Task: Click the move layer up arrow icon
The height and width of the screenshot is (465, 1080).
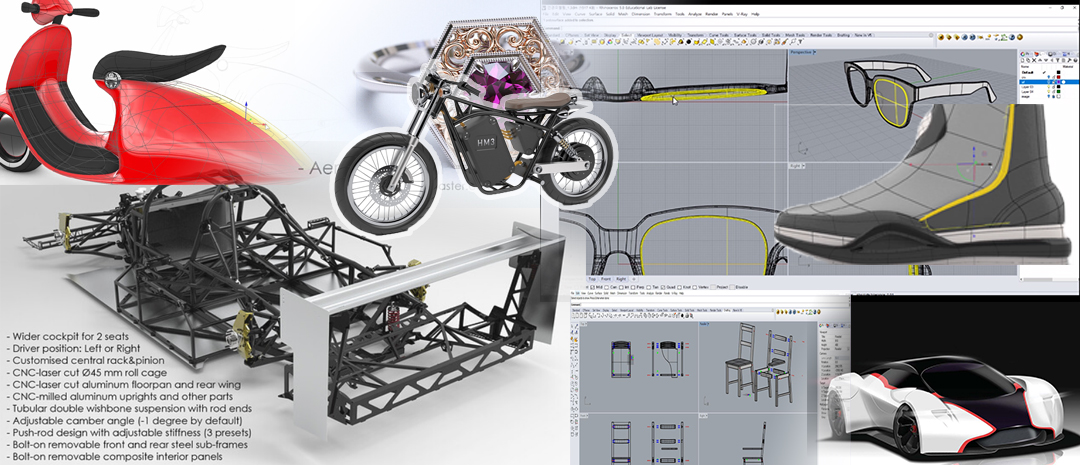Action: (1040, 61)
